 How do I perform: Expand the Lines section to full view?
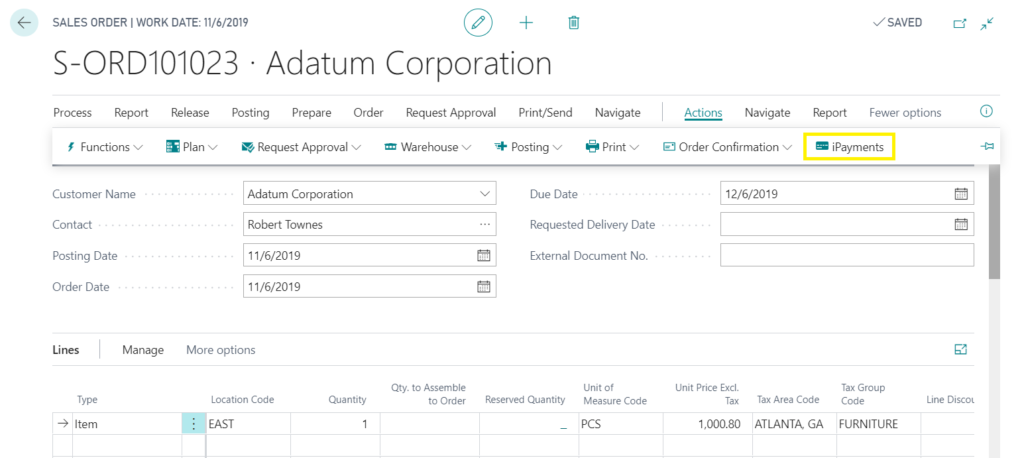click(x=961, y=349)
